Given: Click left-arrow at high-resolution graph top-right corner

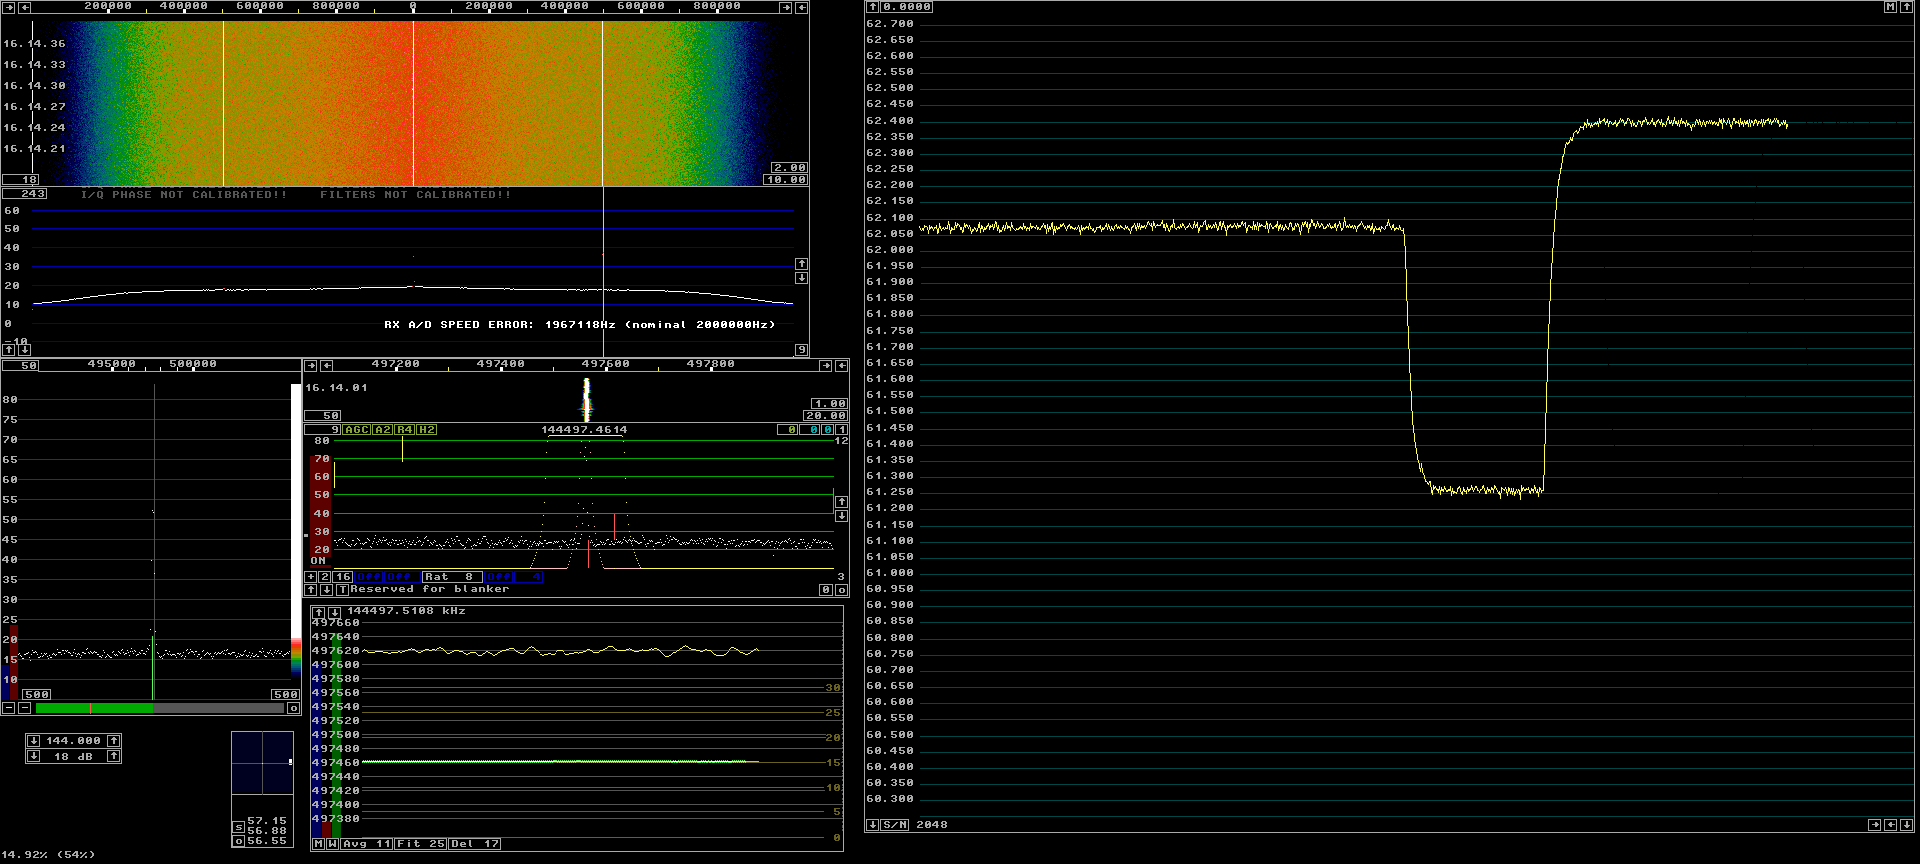Looking at the screenshot, I should point(842,366).
